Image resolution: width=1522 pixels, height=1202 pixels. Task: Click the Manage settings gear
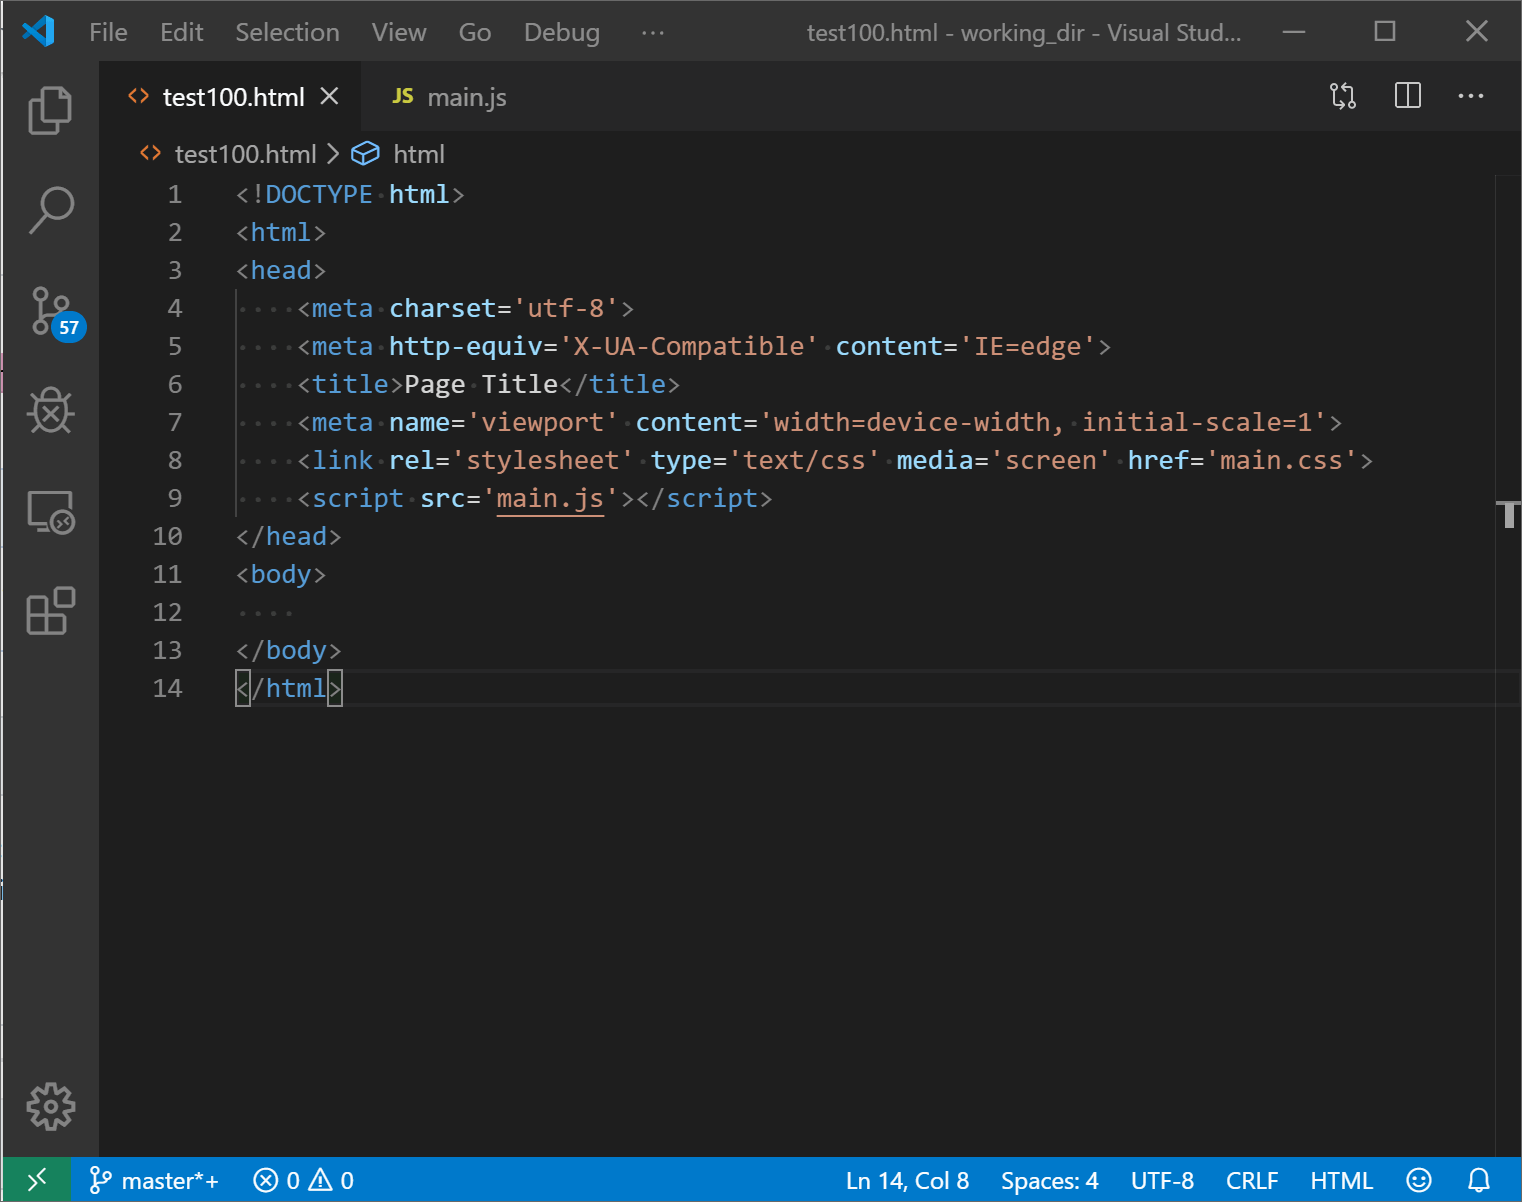50,1106
